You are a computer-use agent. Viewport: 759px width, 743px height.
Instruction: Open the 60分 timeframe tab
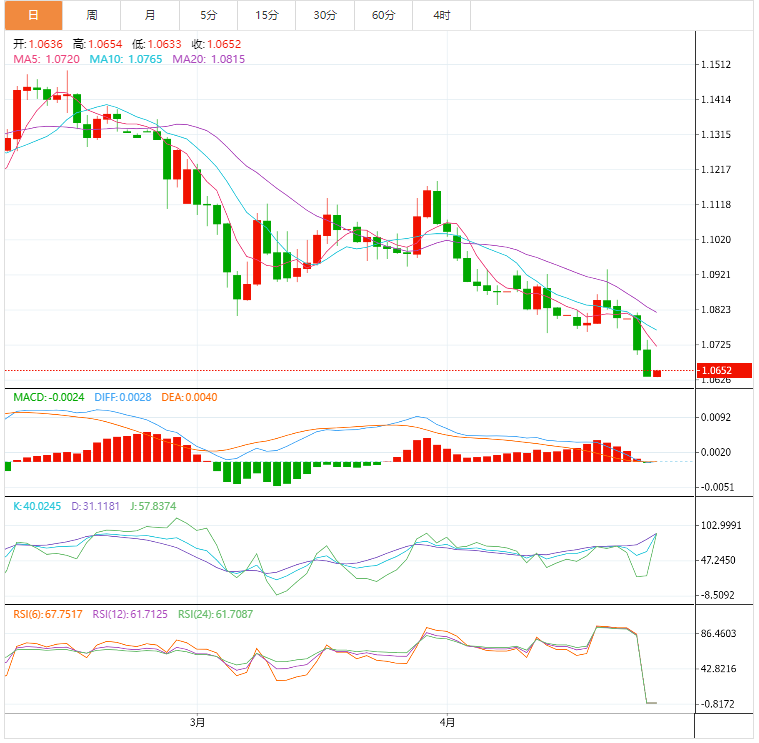[383, 15]
